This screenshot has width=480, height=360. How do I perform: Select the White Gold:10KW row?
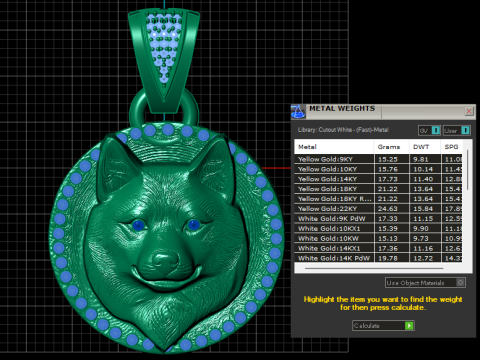tap(378, 238)
